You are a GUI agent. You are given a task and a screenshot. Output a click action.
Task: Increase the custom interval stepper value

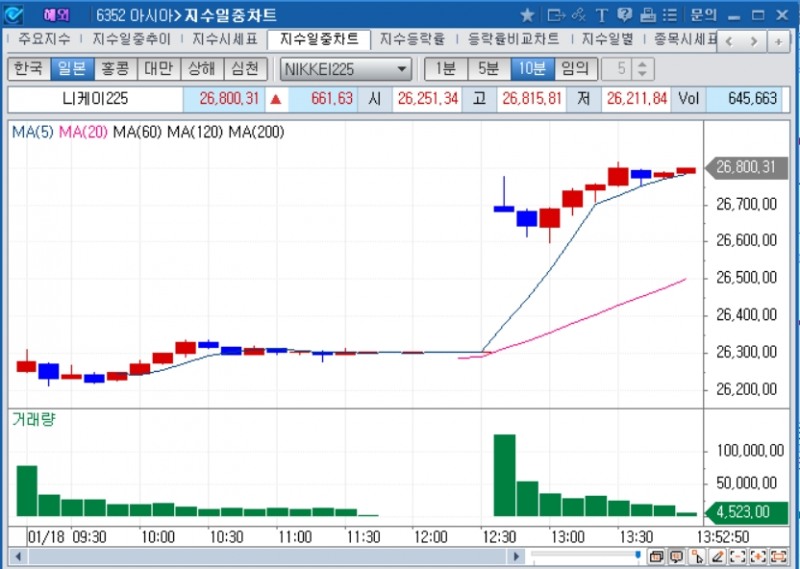click(x=643, y=64)
